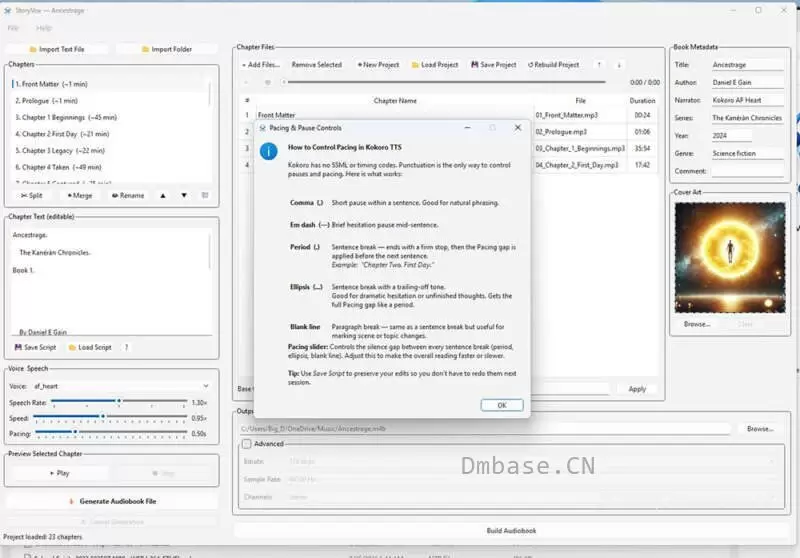Image resolution: width=800 pixels, height=558 pixels.
Task: Open the Help menu
Action: 44,28
